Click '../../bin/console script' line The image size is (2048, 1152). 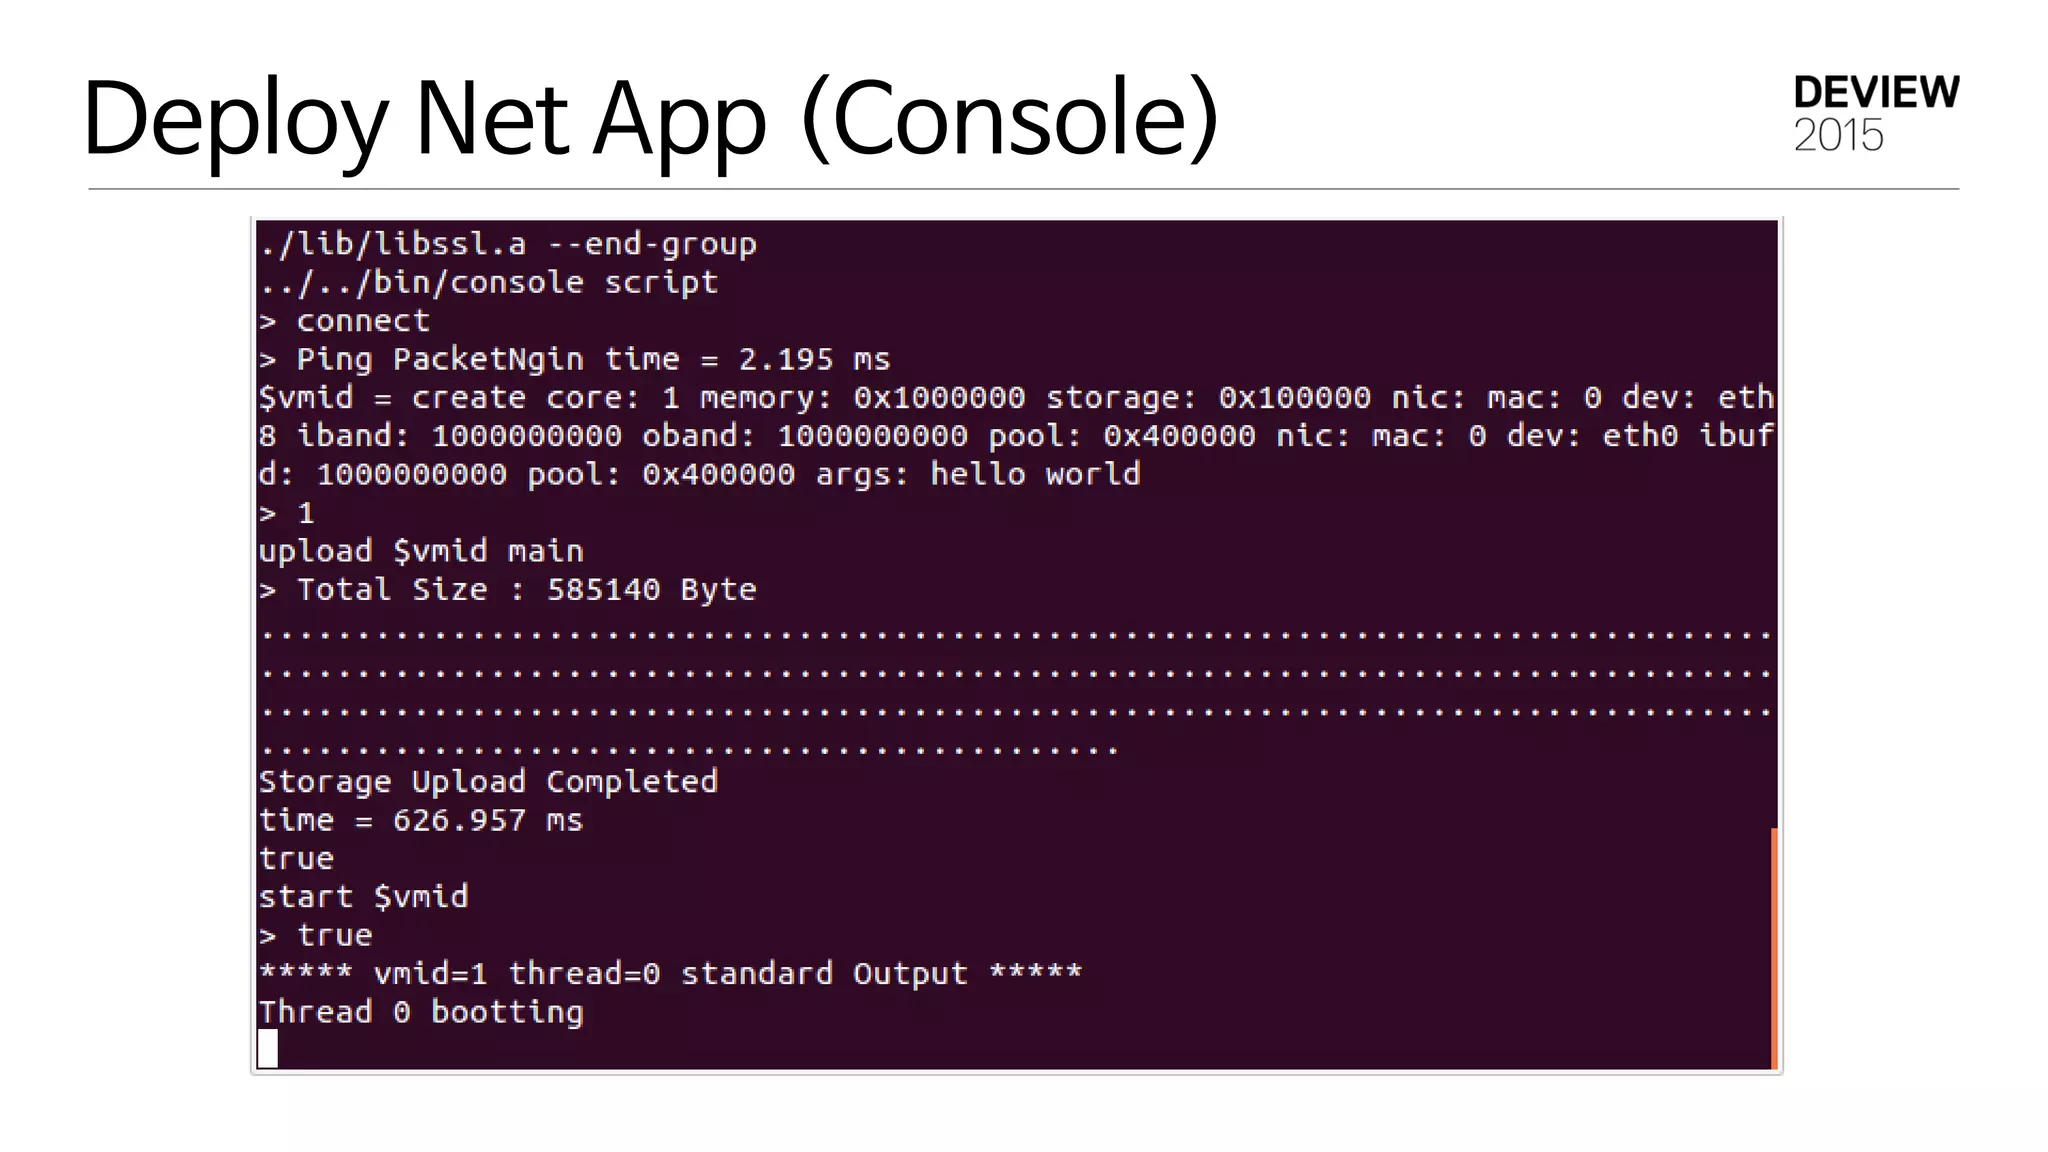pos(488,282)
